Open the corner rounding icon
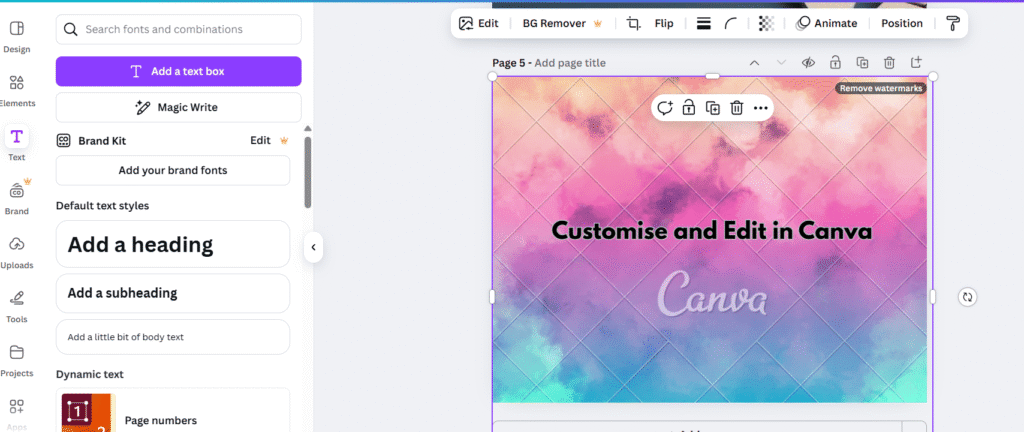 (x=731, y=23)
